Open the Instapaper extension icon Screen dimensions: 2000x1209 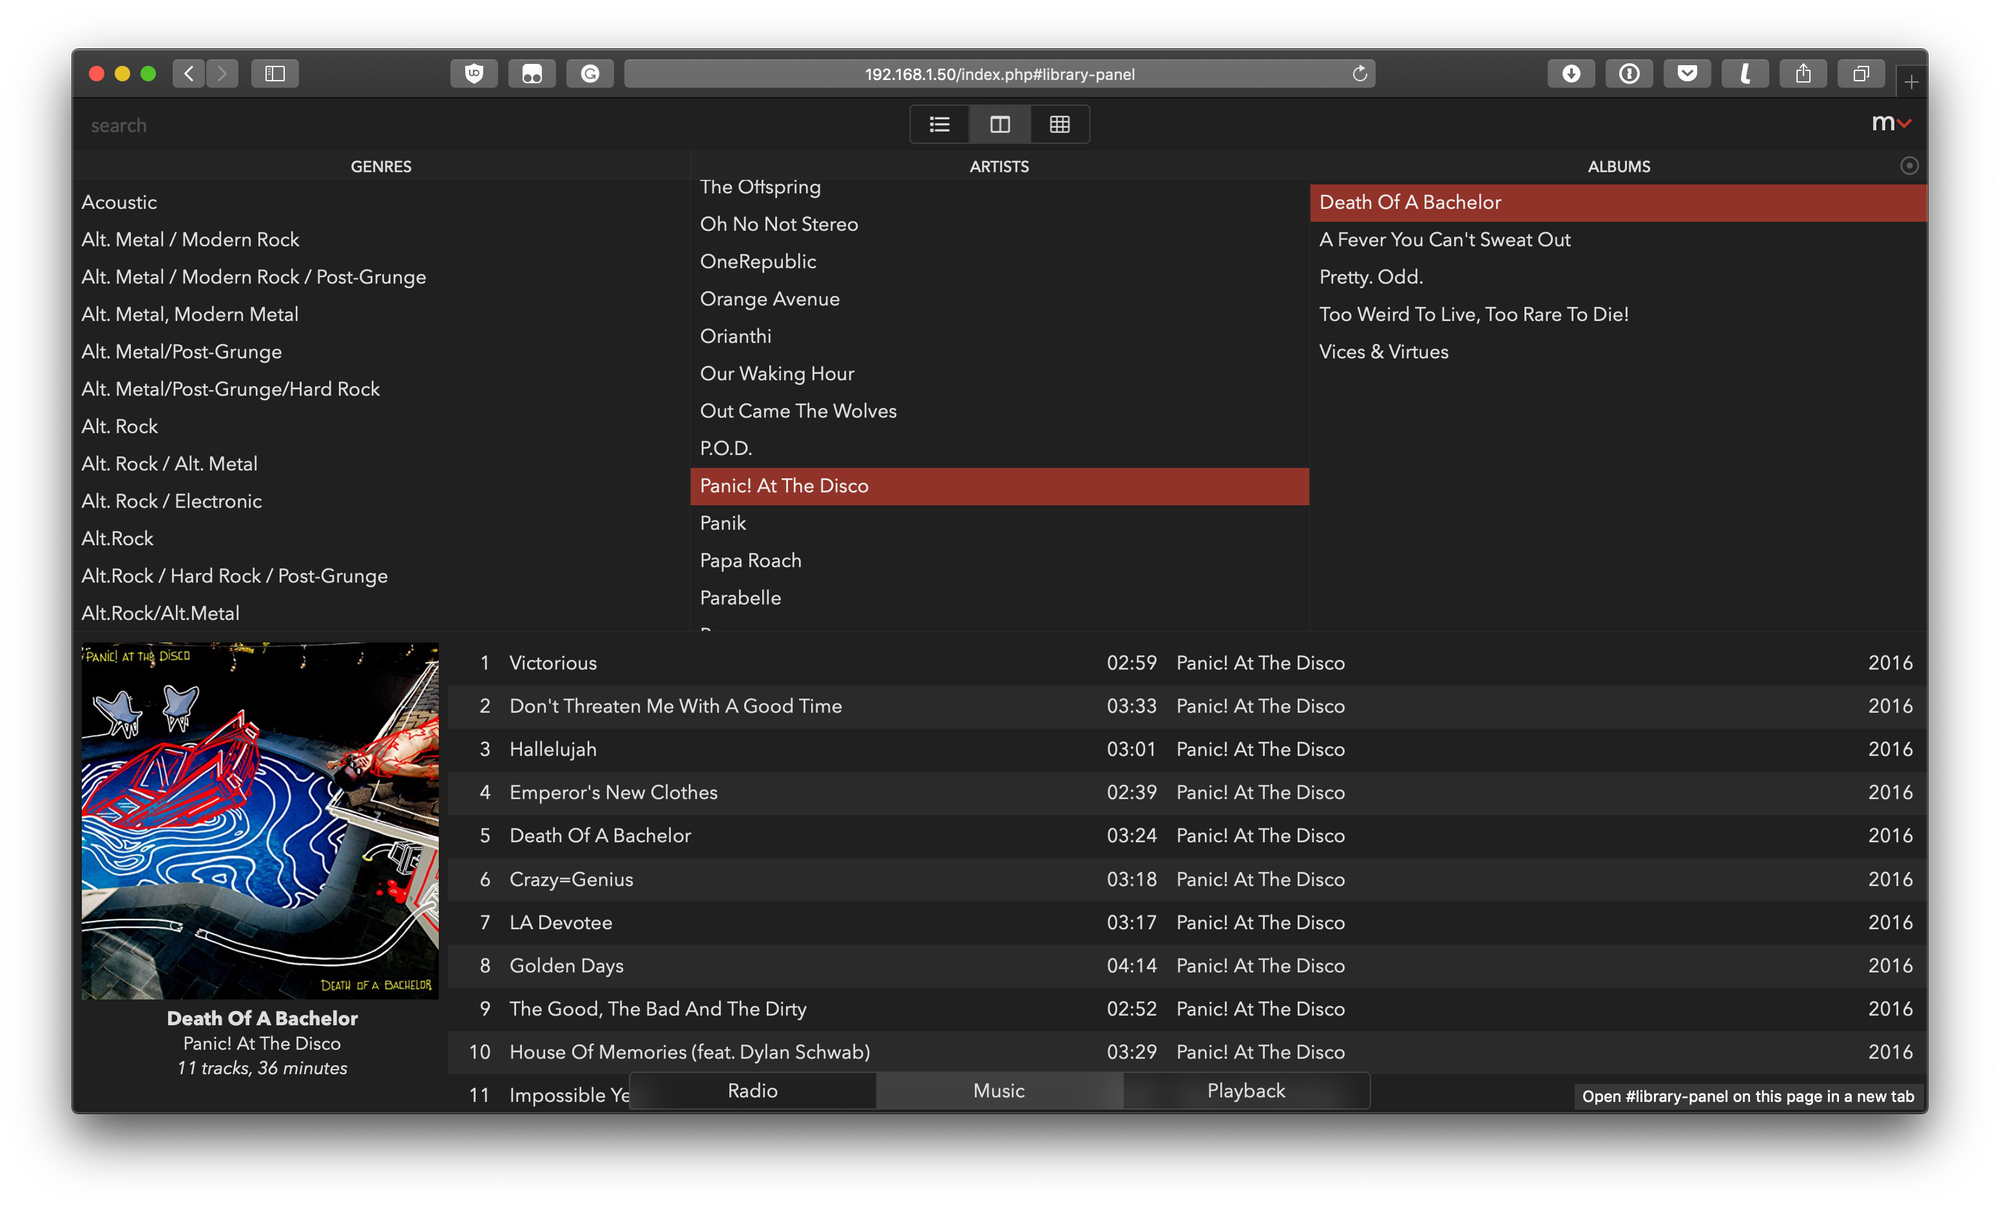coord(1745,73)
